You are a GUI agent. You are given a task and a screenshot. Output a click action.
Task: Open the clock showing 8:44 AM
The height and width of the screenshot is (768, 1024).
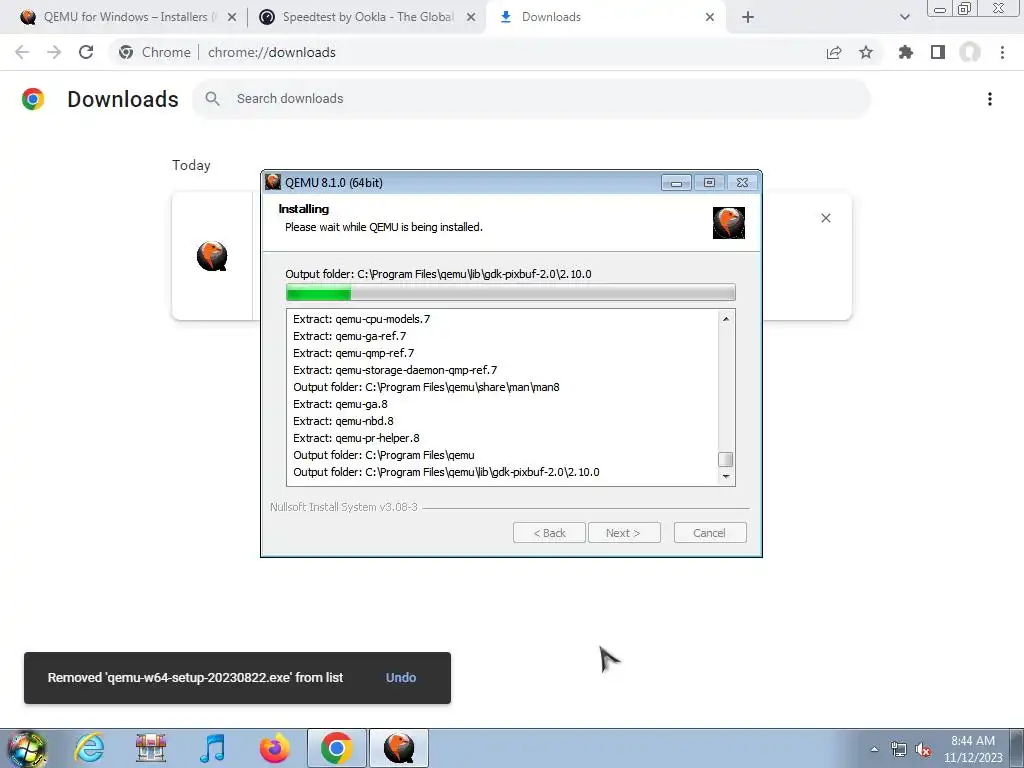coord(973,749)
